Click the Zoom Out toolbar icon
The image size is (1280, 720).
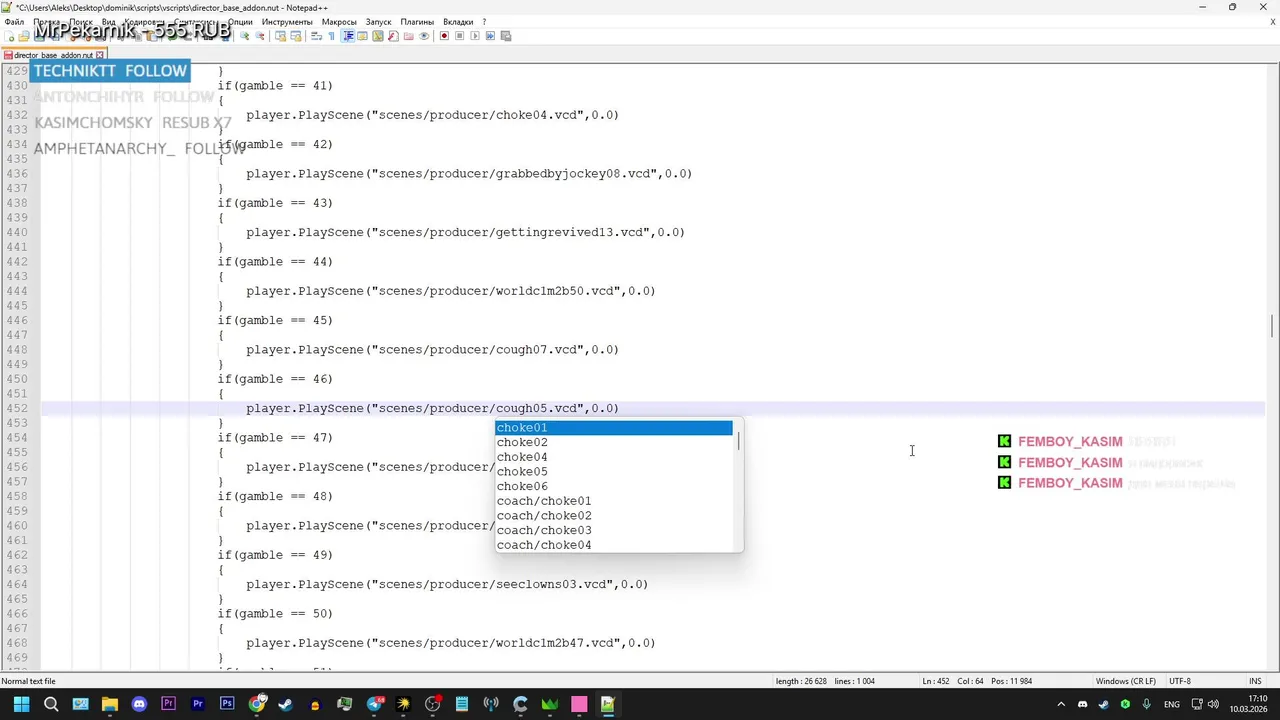[260, 36]
